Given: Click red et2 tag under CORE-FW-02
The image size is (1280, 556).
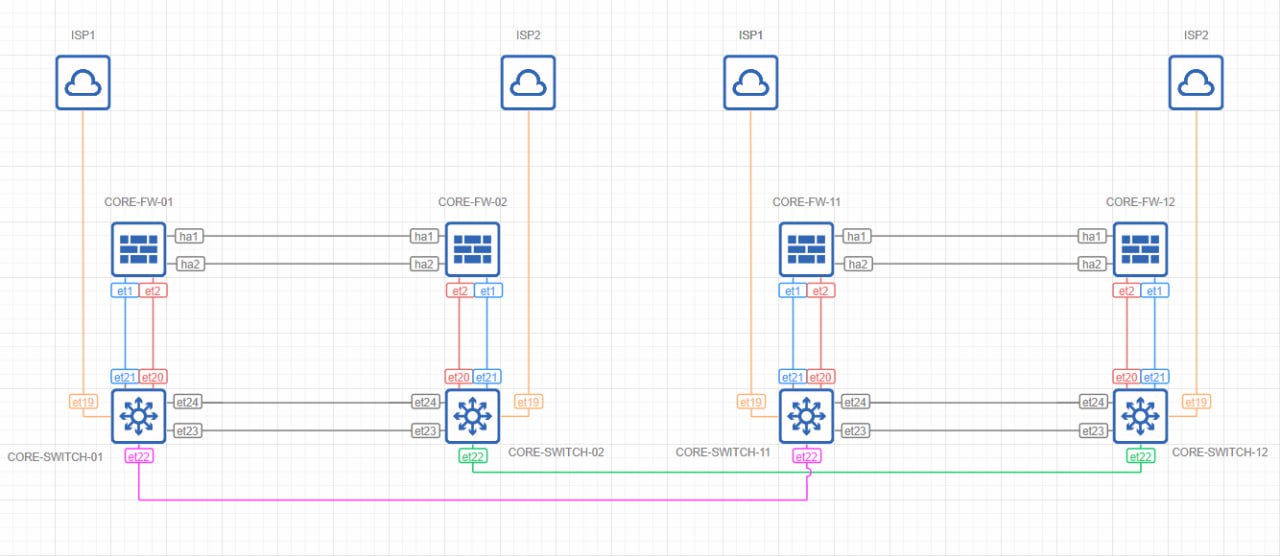Looking at the screenshot, I should click(459, 291).
